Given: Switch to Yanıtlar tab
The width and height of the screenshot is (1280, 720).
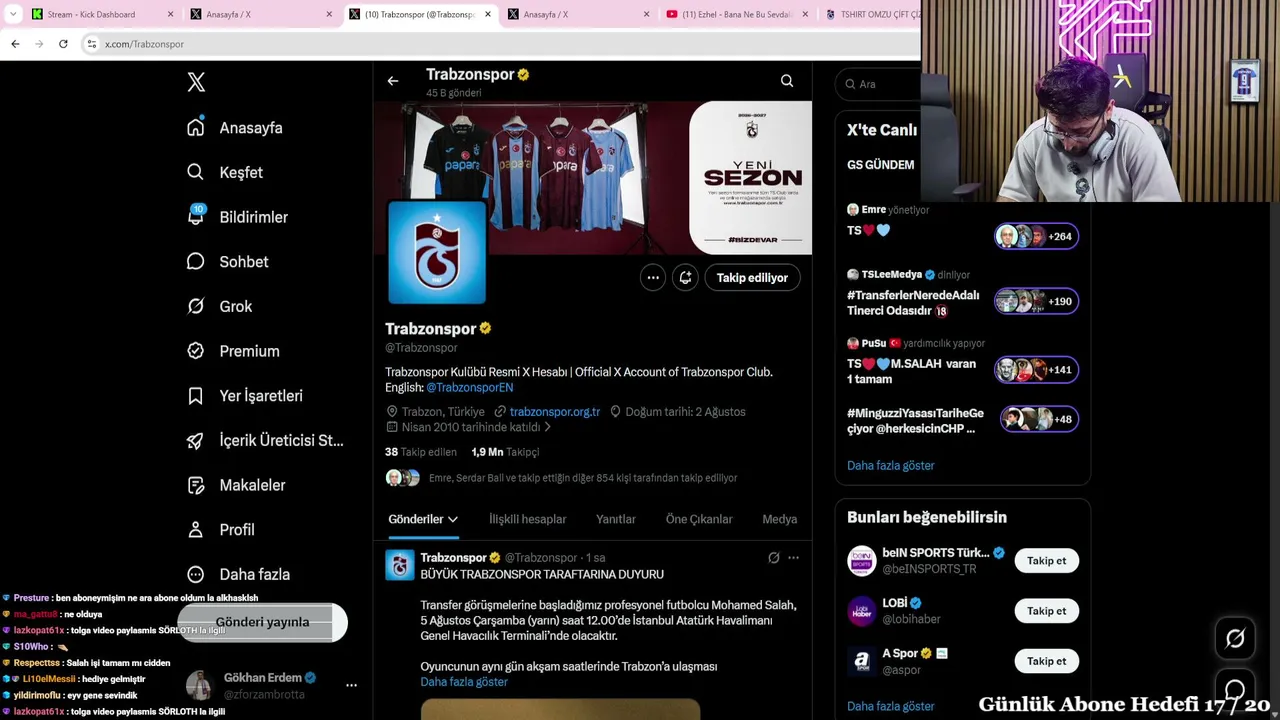Looking at the screenshot, I should pos(616,519).
